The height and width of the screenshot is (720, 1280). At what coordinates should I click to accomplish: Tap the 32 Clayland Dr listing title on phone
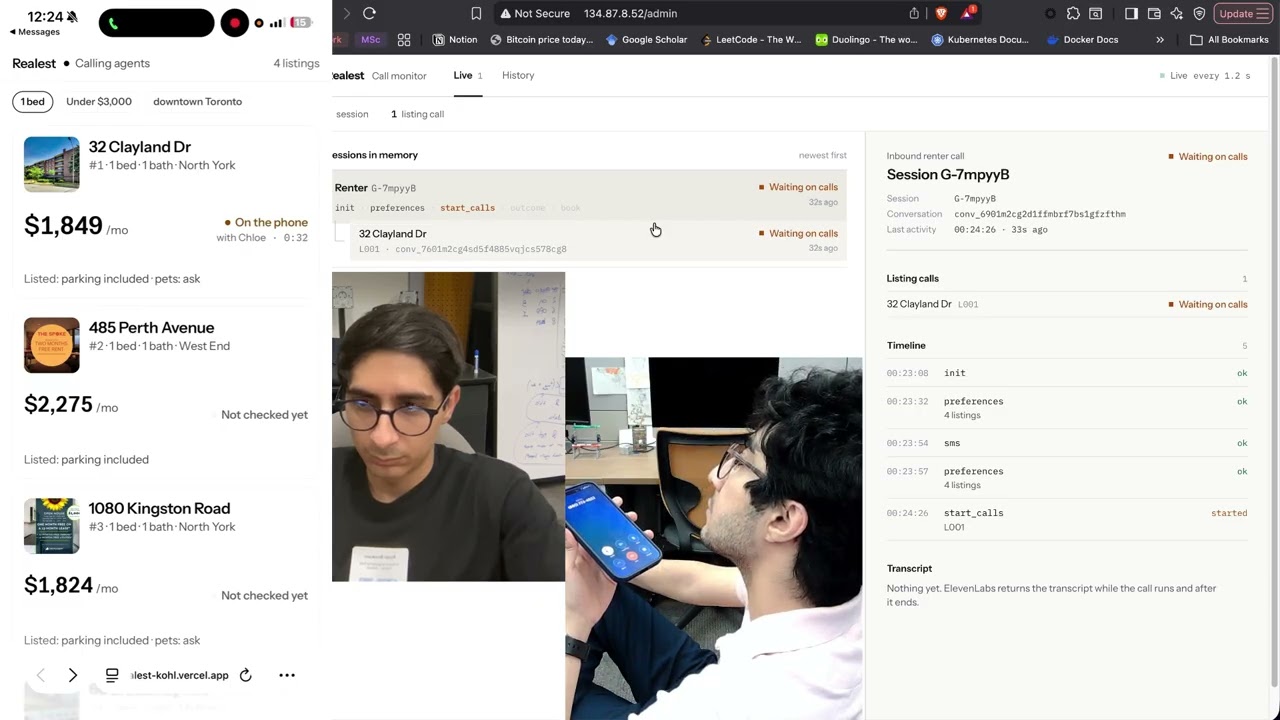click(139, 147)
